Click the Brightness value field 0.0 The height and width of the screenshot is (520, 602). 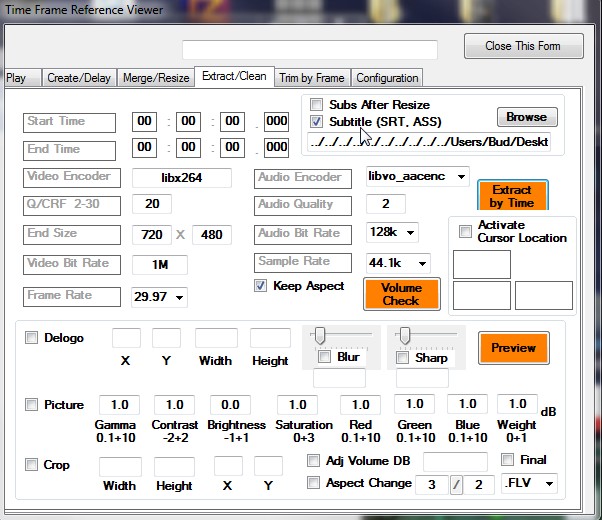click(x=230, y=405)
